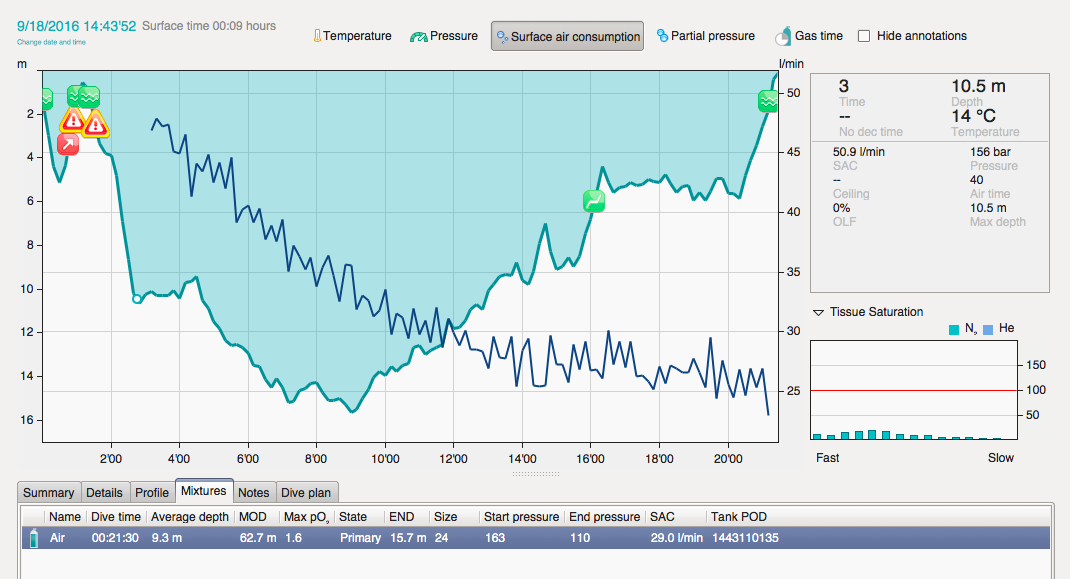
Task: Click the END column header
Action: pyautogui.click(x=407, y=517)
